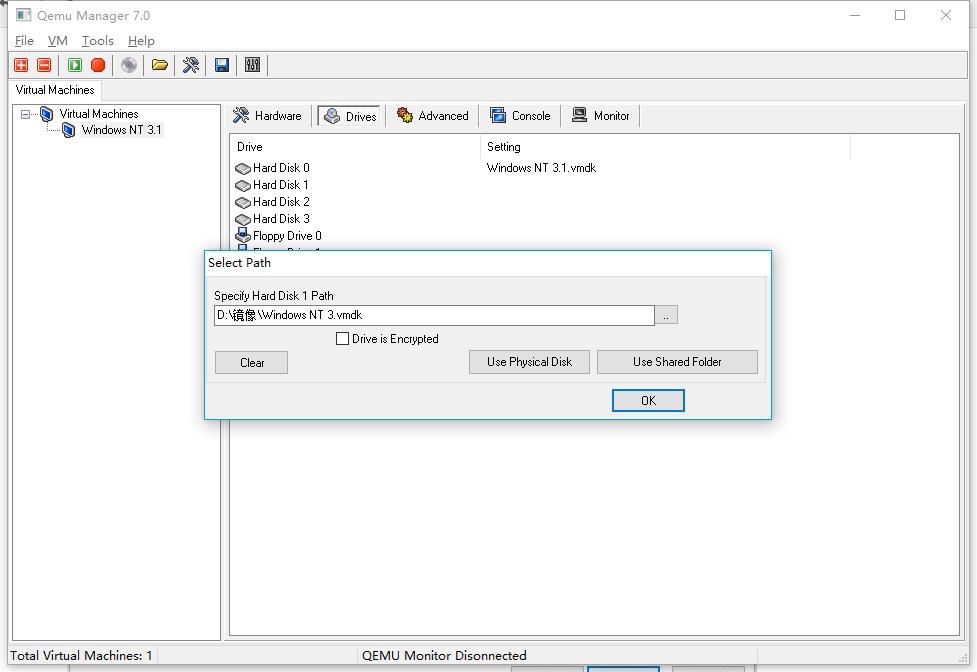
Task: Switch to the Console tab
Action: click(x=520, y=116)
